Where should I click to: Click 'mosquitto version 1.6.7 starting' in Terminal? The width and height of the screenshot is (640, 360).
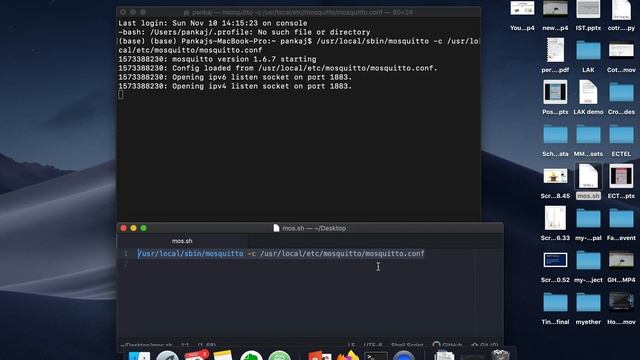click(x=244, y=59)
